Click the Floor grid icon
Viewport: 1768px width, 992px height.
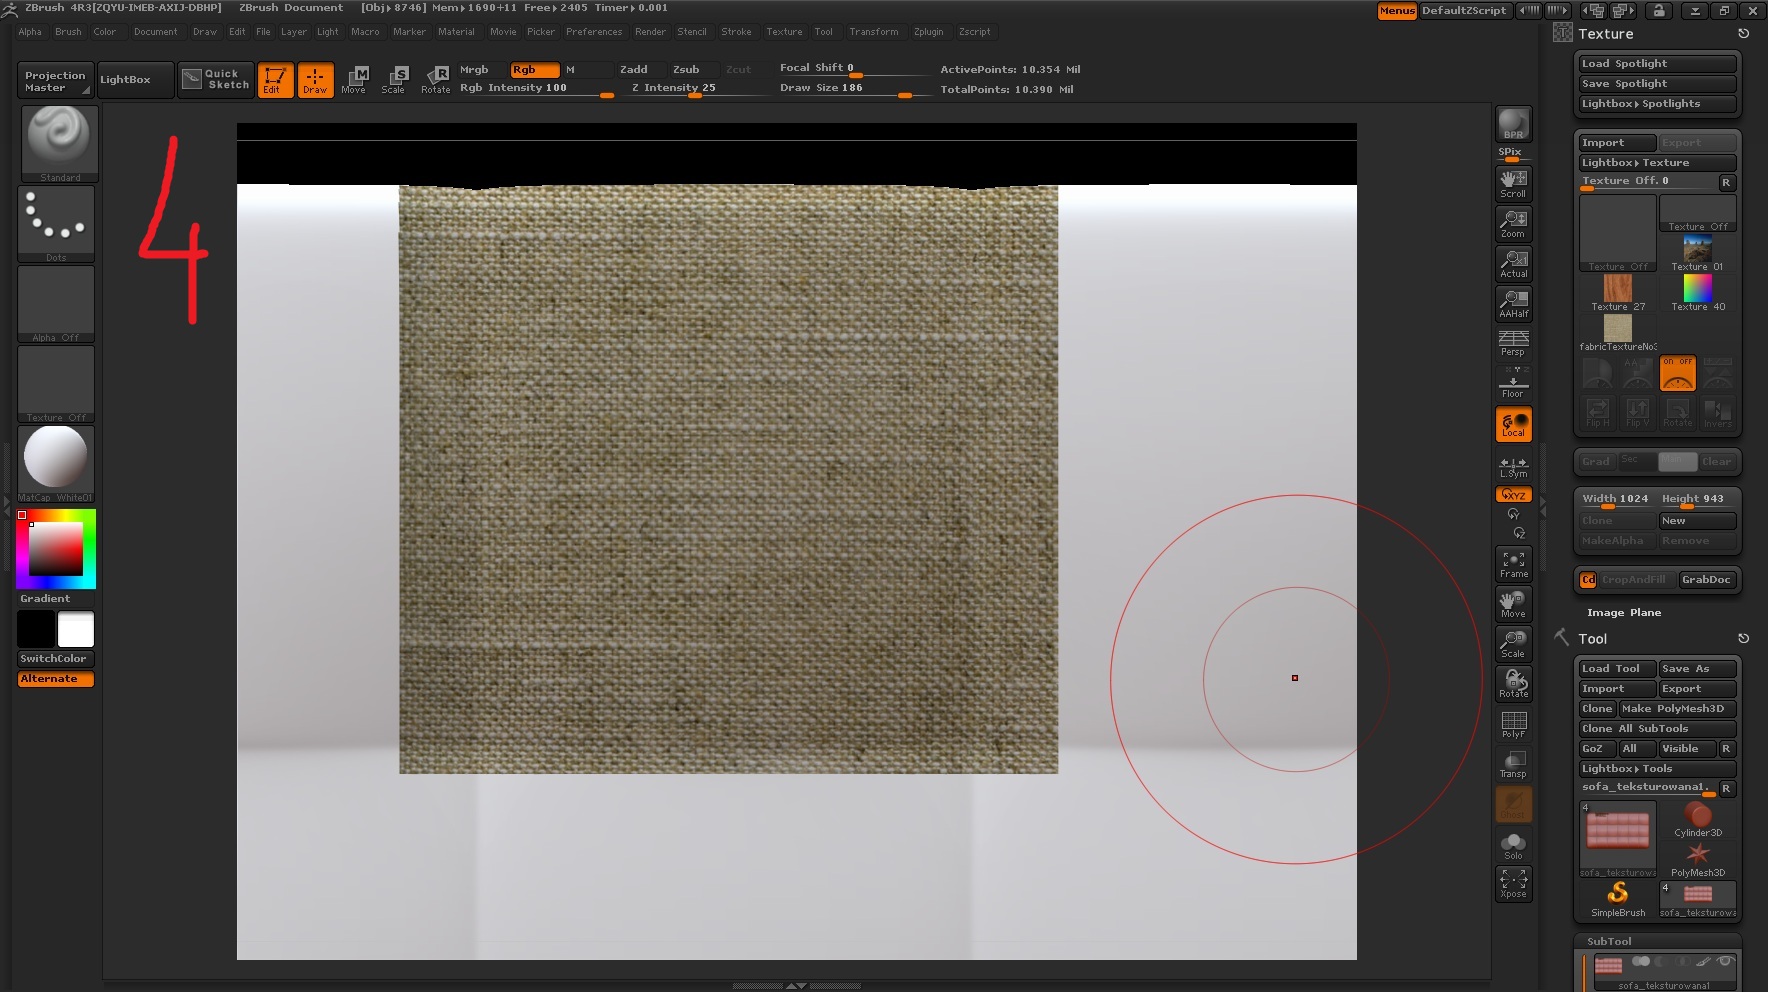tap(1513, 384)
